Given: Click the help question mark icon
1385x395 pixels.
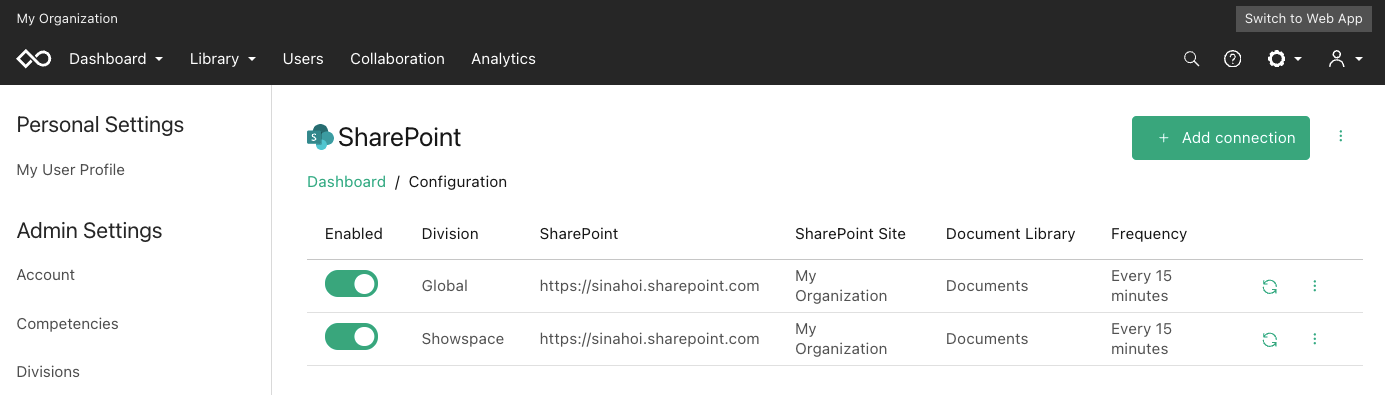Looking at the screenshot, I should [x=1233, y=59].
